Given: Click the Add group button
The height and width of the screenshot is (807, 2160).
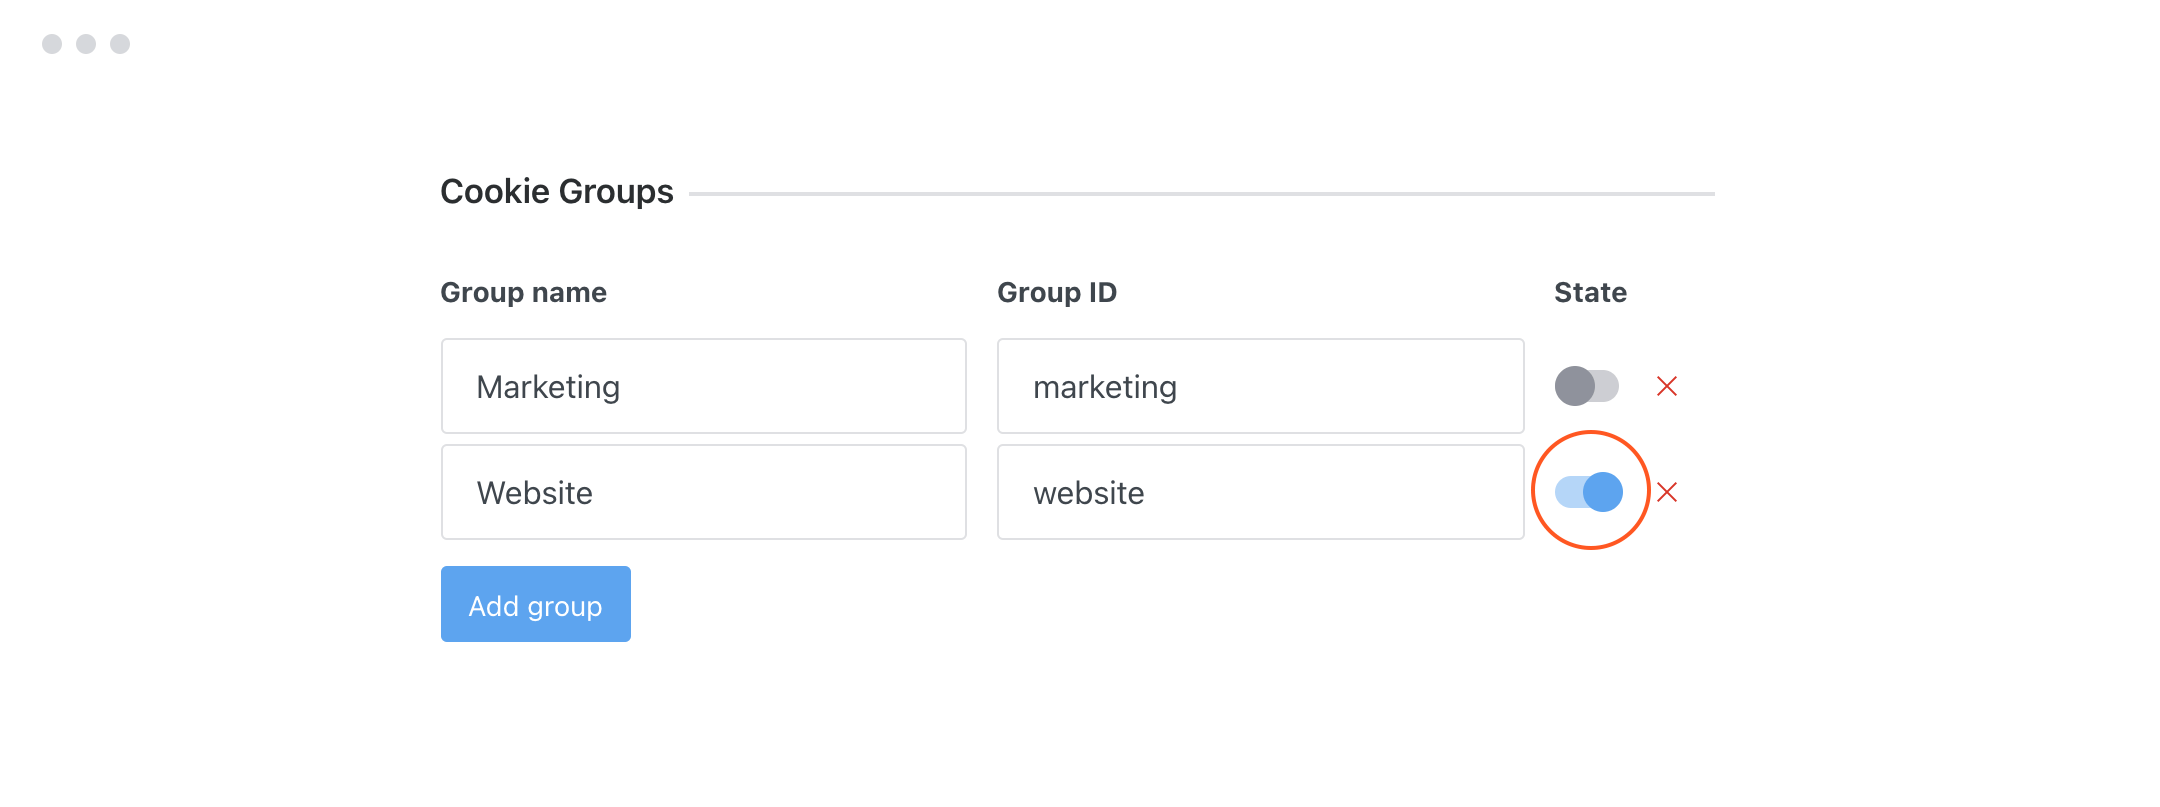Looking at the screenshot, I should tap(535, 603).
